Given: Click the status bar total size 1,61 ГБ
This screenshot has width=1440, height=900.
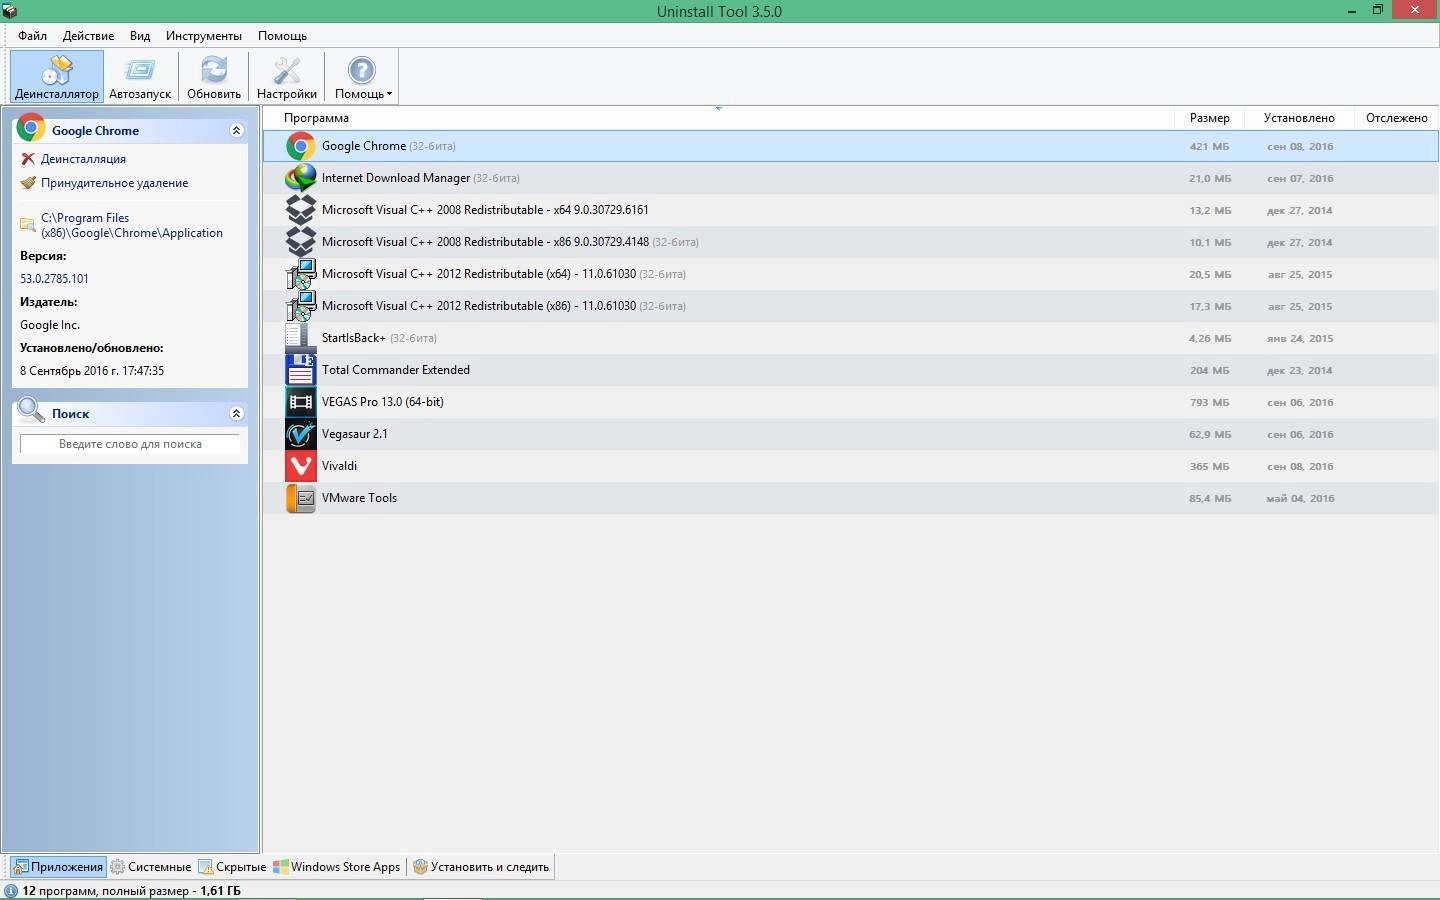Looking at the screenshot, I should pyautogui.click(x=220, y=891).
